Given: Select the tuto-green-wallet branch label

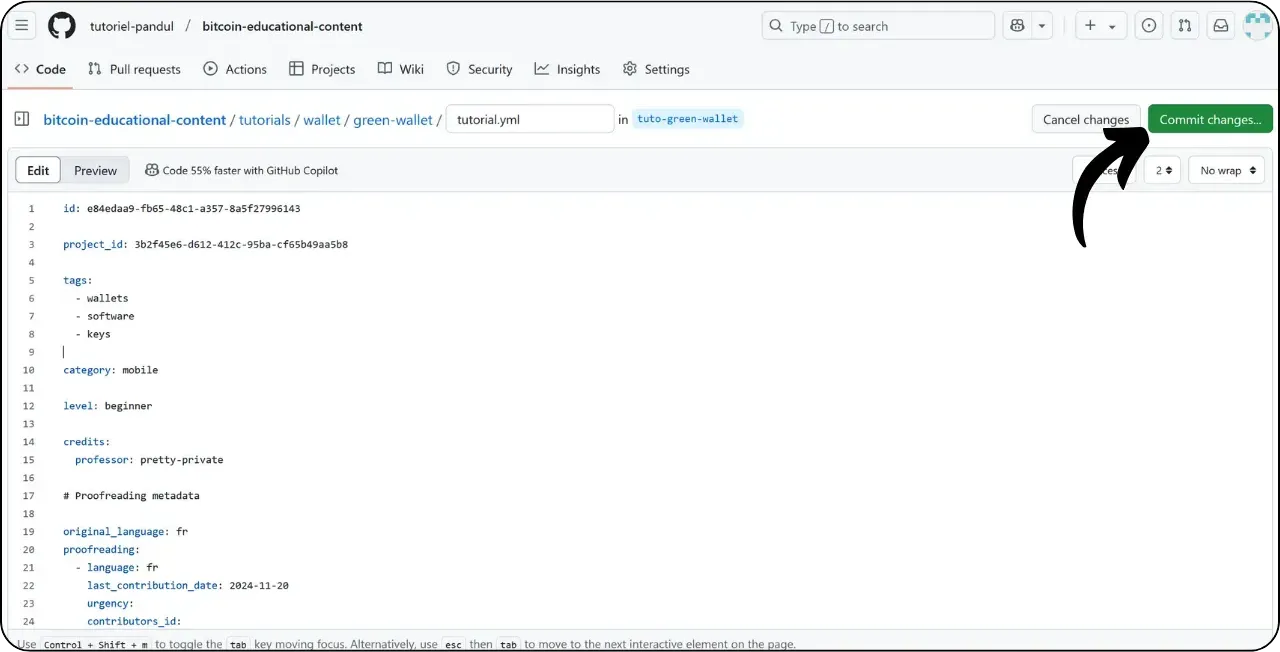Looking at the screenshot, I should tap(688, 118).
